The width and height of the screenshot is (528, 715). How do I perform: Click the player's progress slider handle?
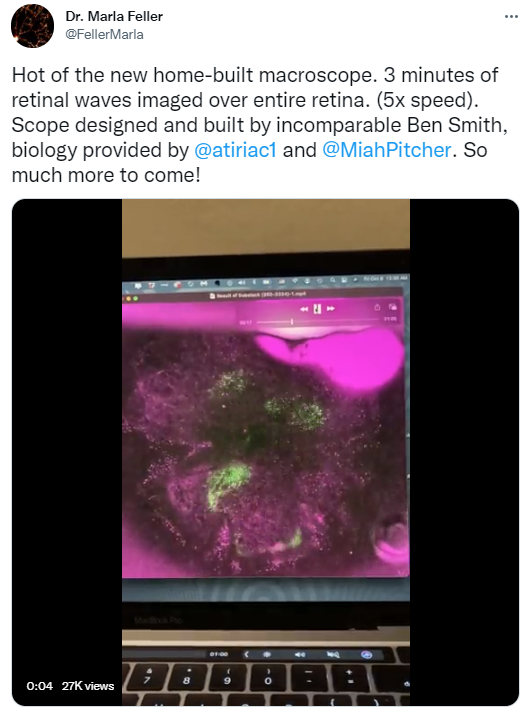[x=292, y=321]
